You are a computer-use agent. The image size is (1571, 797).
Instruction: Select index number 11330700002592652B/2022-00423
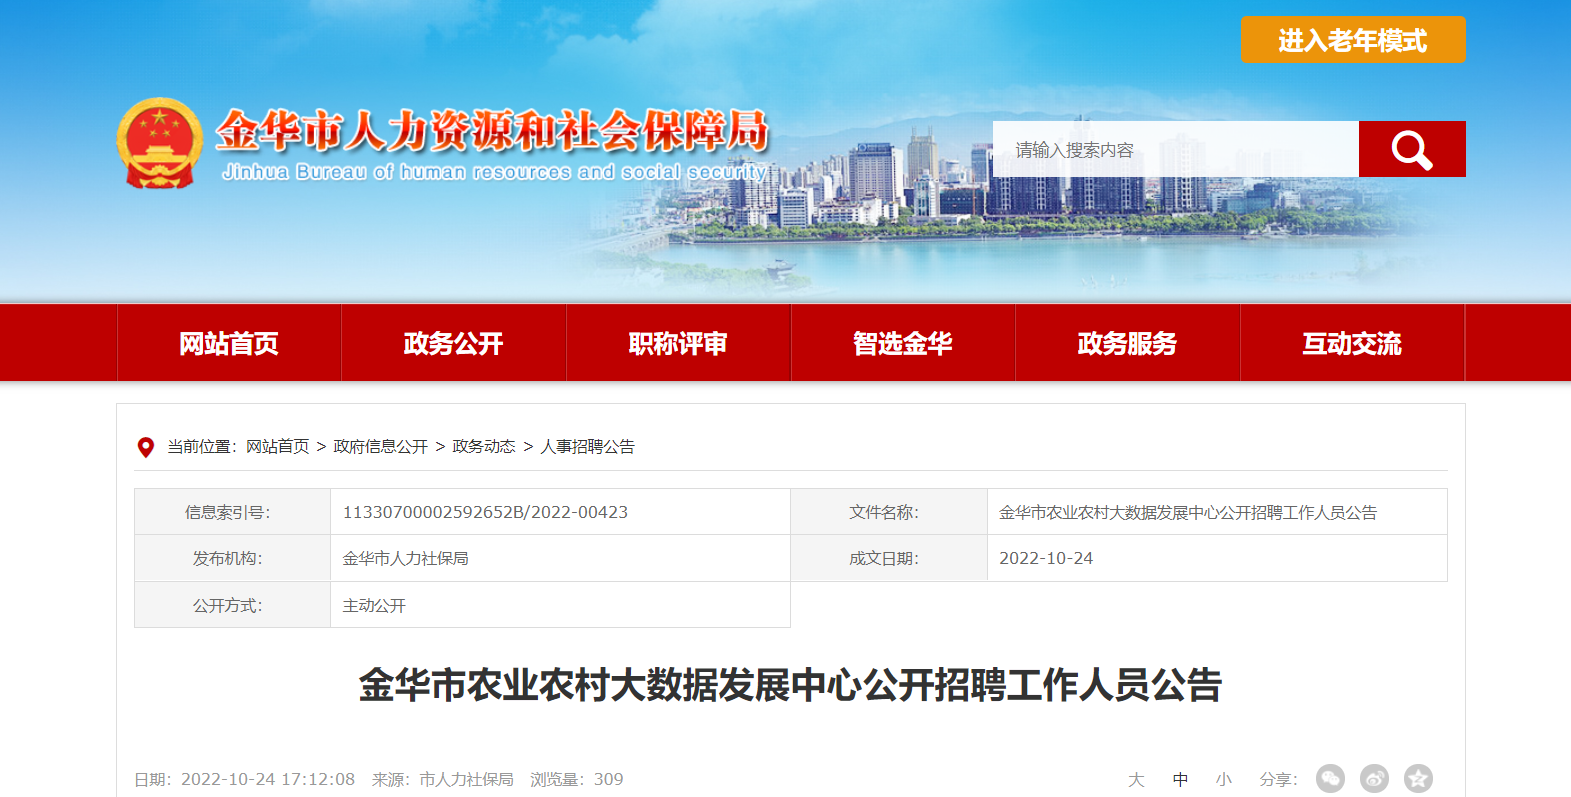[x=485, y=512]
